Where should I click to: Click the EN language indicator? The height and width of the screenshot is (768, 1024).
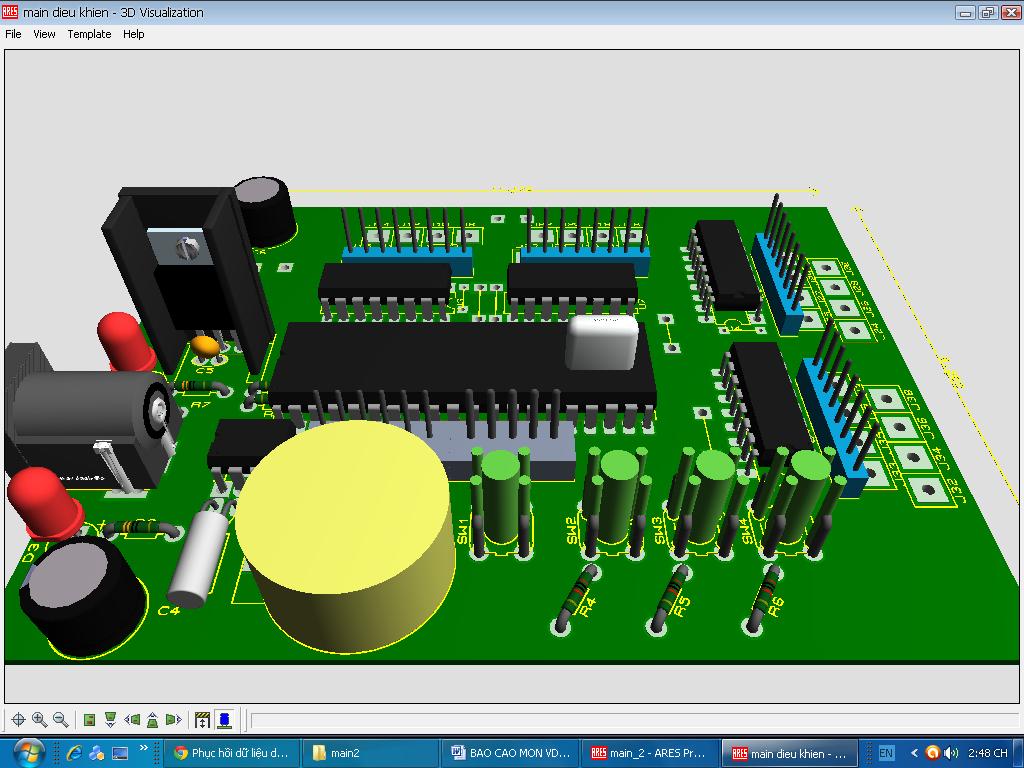[x=886, y=753]
